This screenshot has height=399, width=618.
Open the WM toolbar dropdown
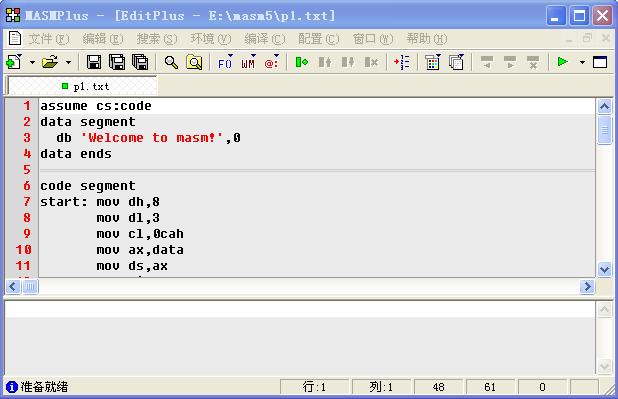click(248, 62)
